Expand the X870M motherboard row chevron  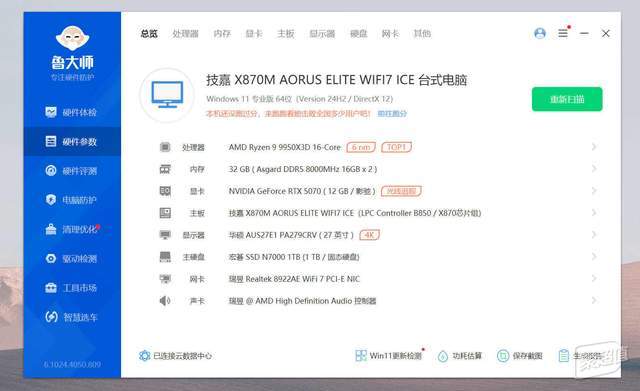point(594,213)
